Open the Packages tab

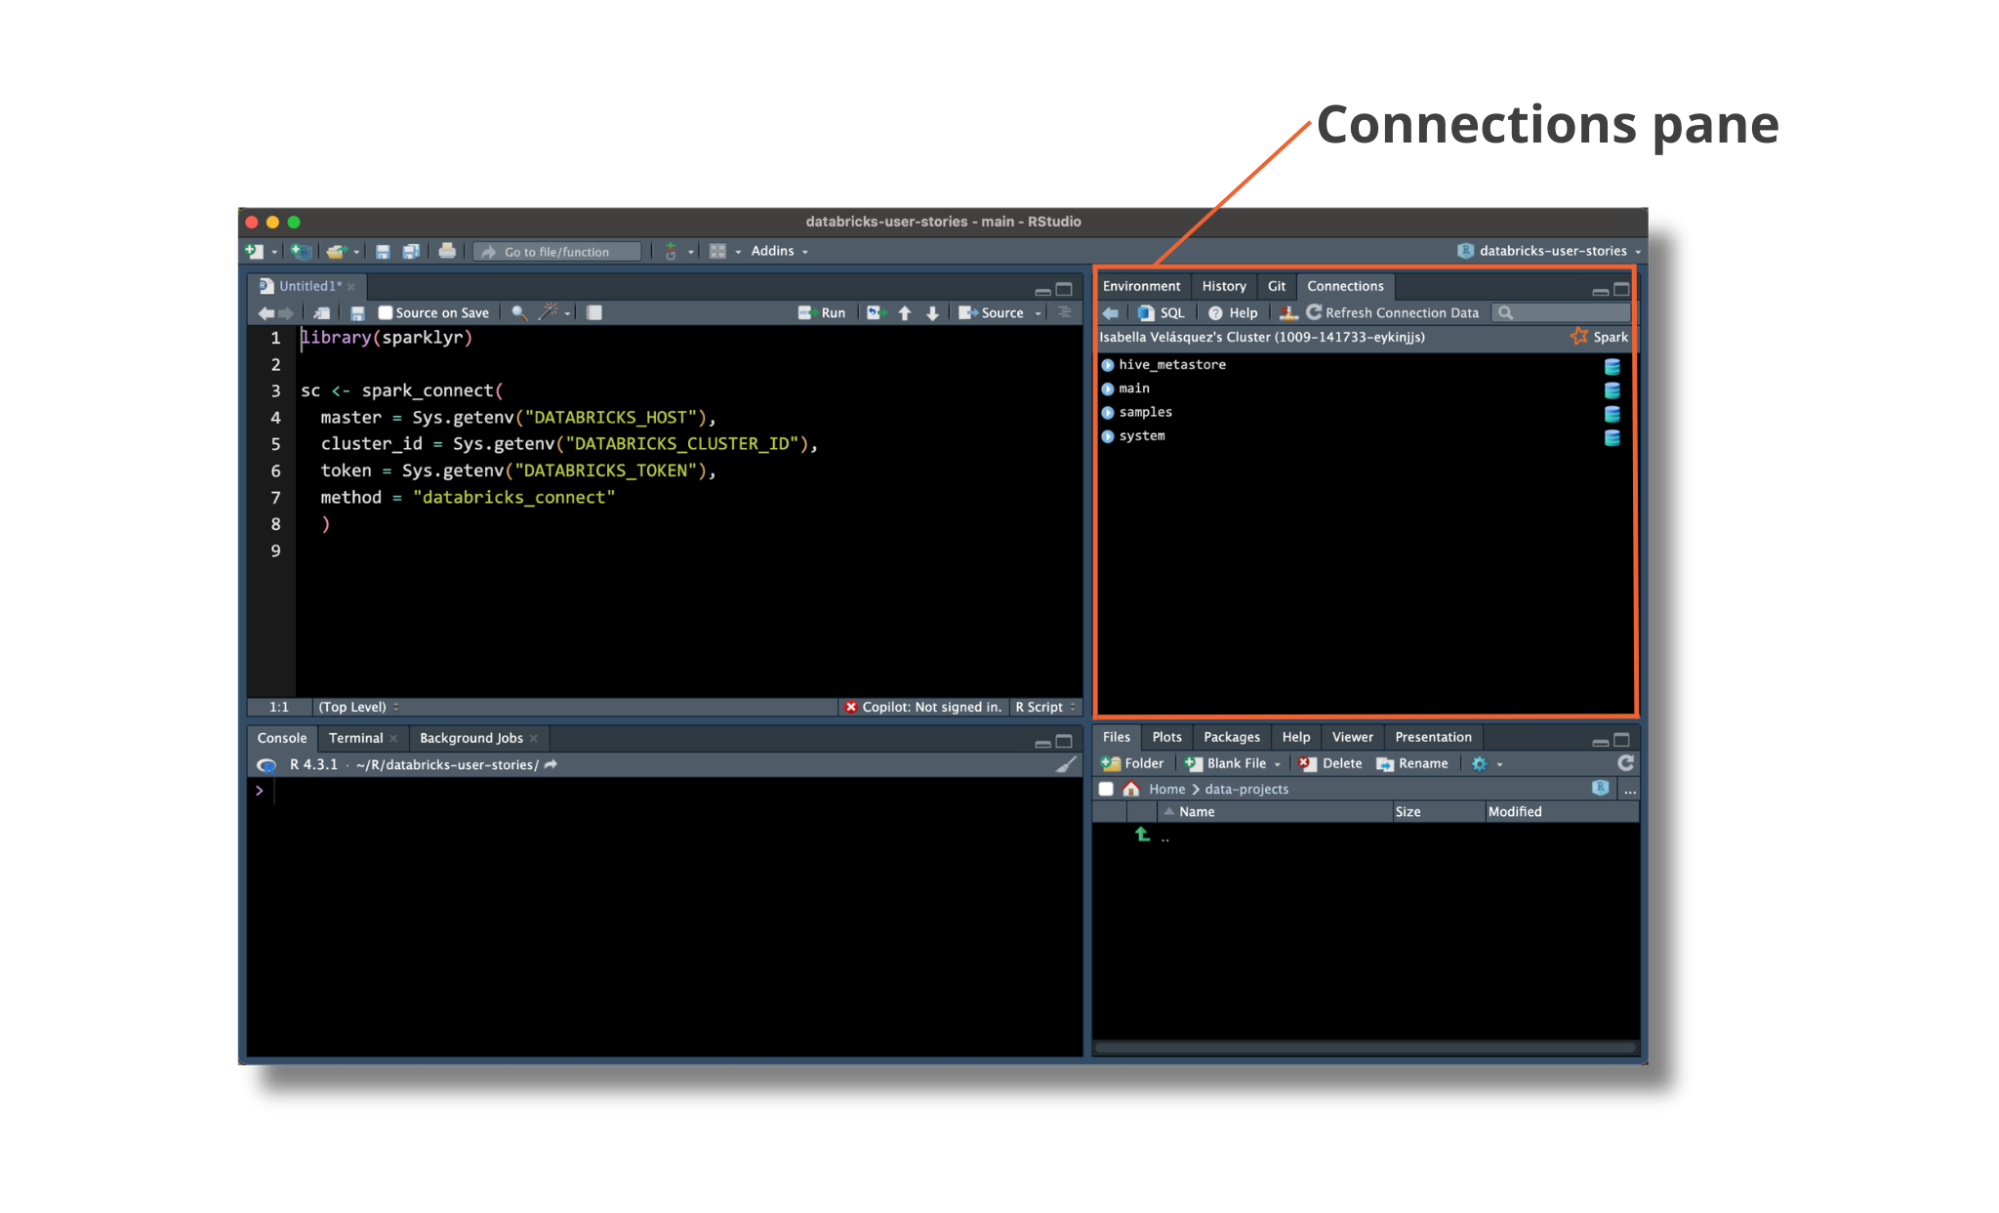[1231, 737]
